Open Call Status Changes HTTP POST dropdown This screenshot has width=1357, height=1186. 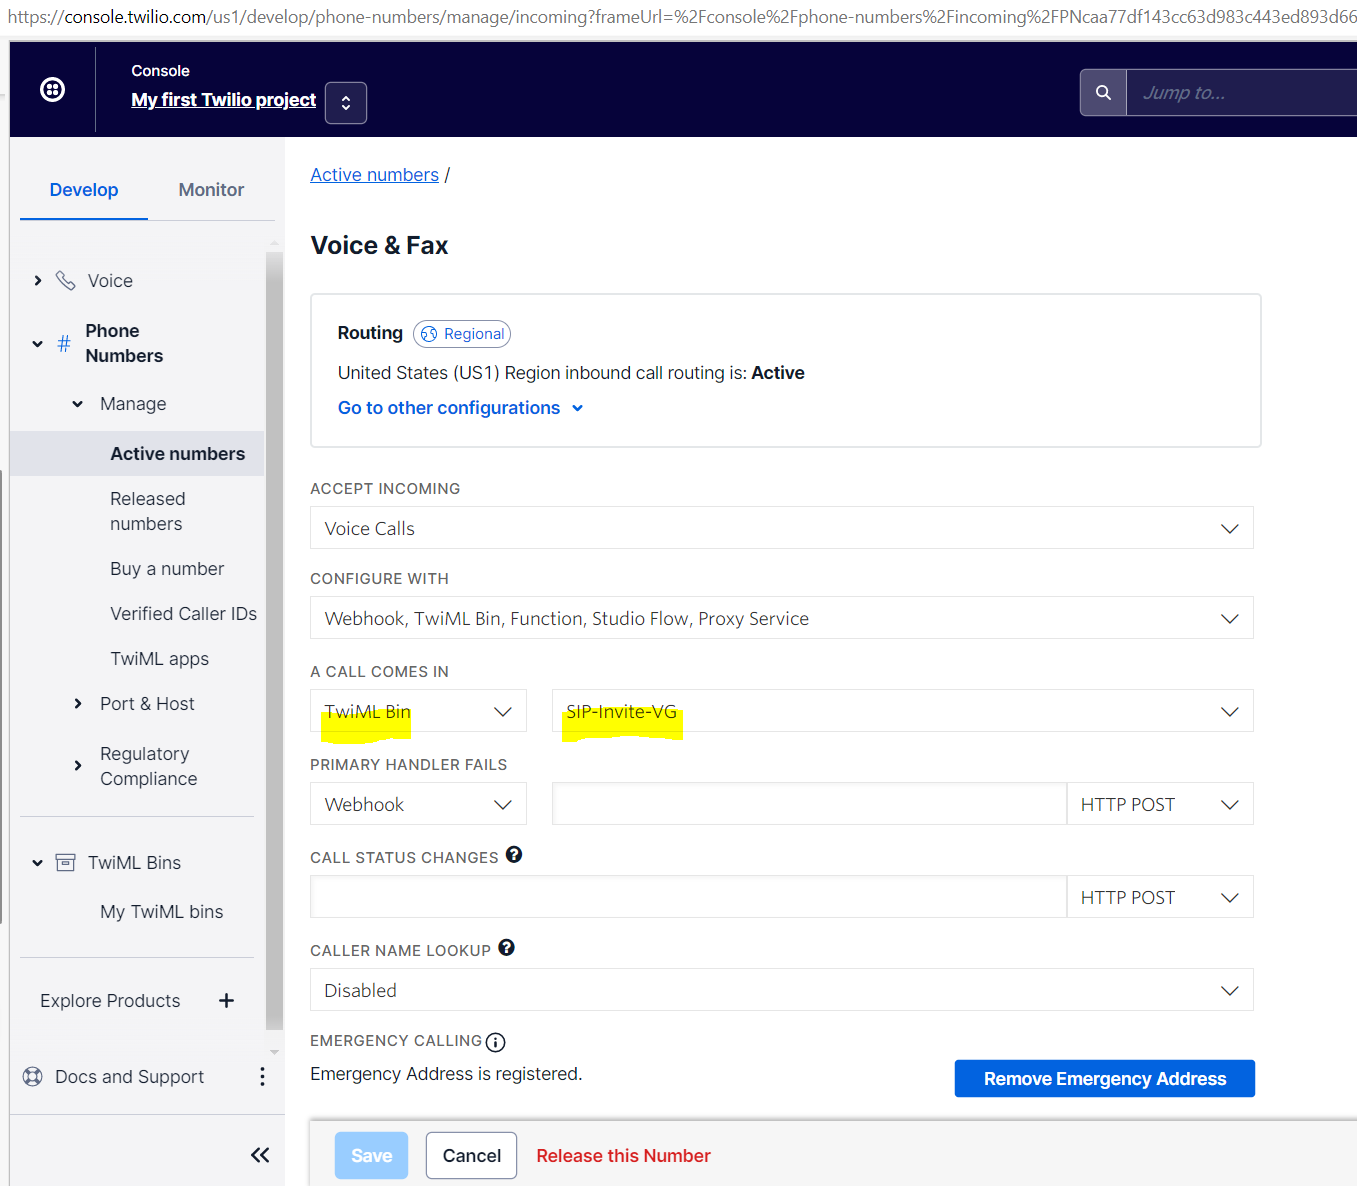1160,897
